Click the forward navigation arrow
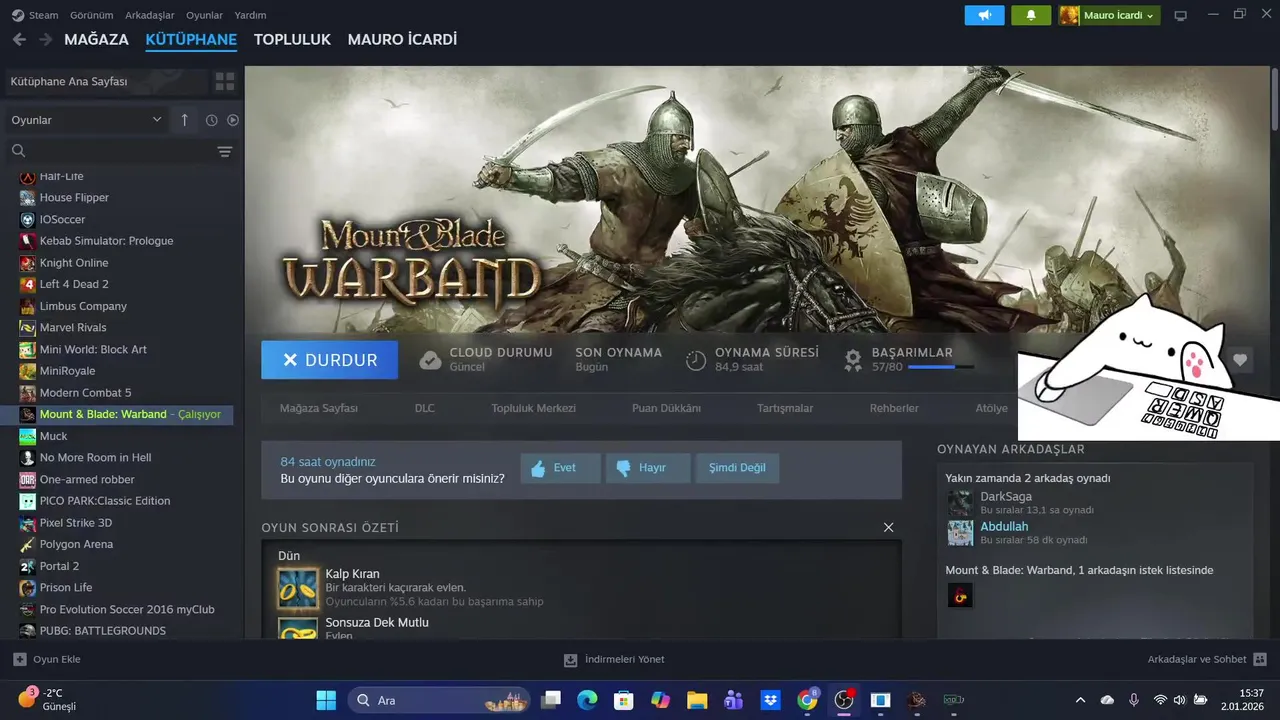The width and height of the screenshot is (1280, 720). [x=45, y=39]
